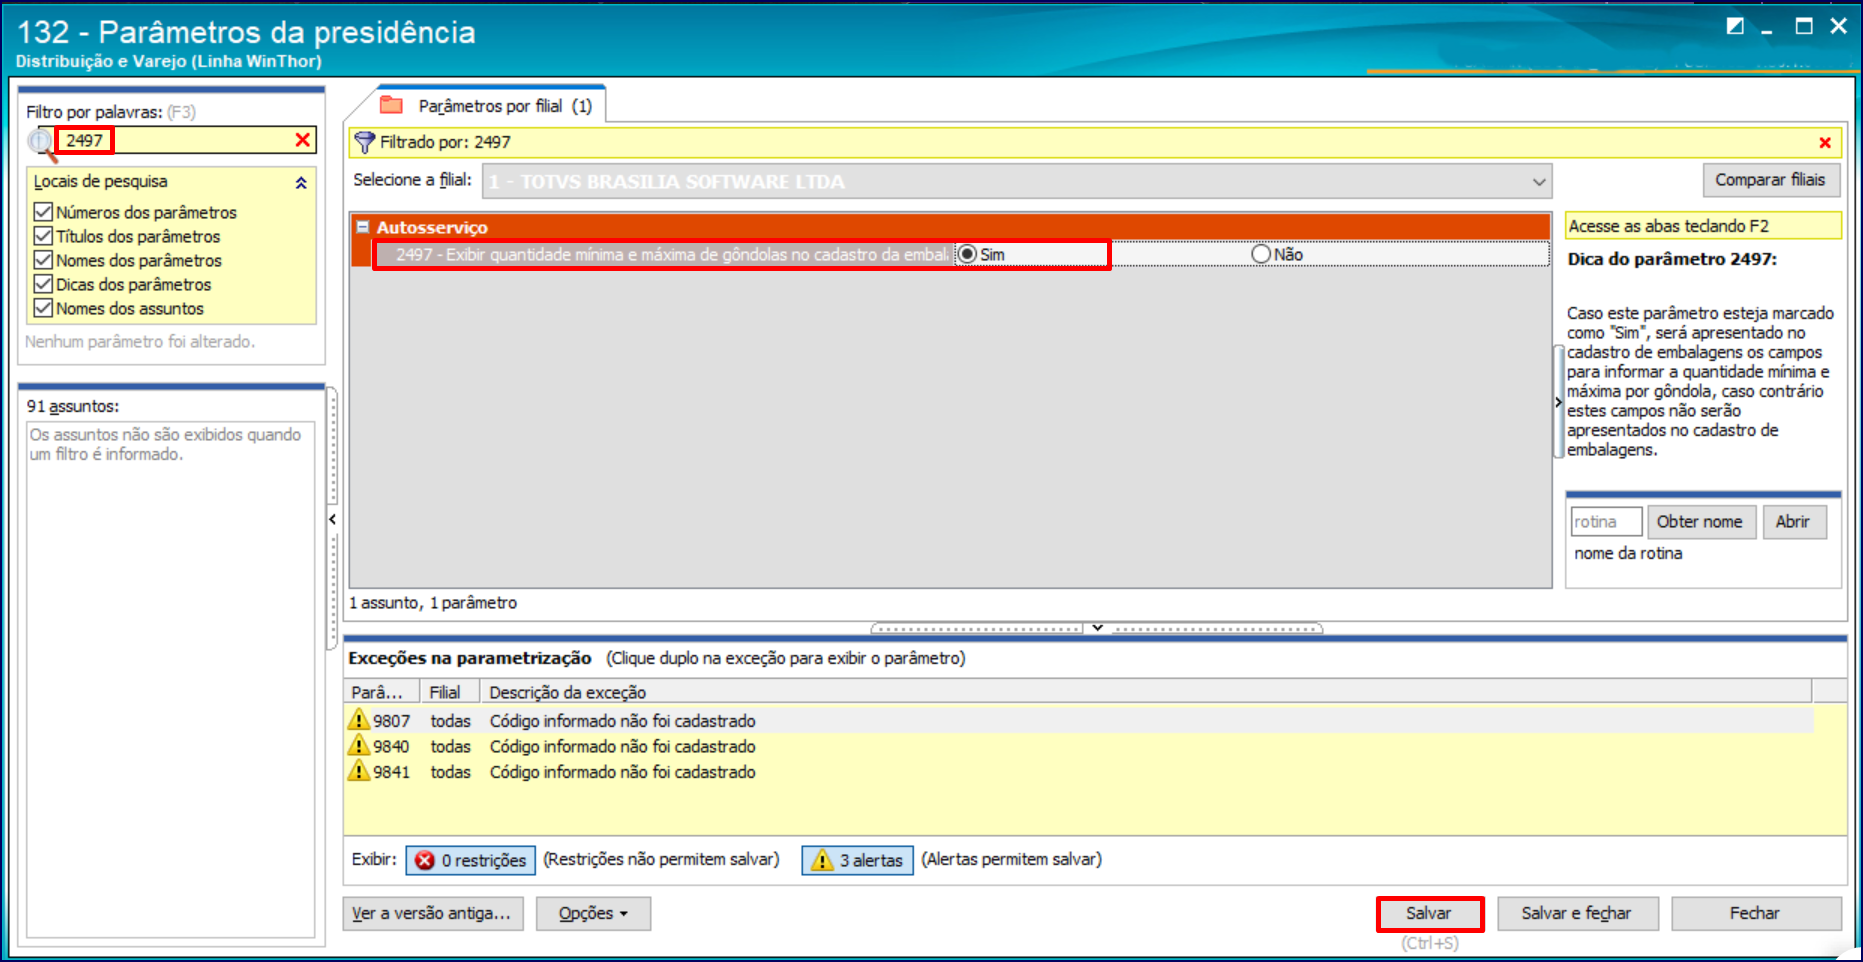Sort by Descrição da exceção column header
The width and height of the screenshot is (1863, 962).
point(1146,692)
